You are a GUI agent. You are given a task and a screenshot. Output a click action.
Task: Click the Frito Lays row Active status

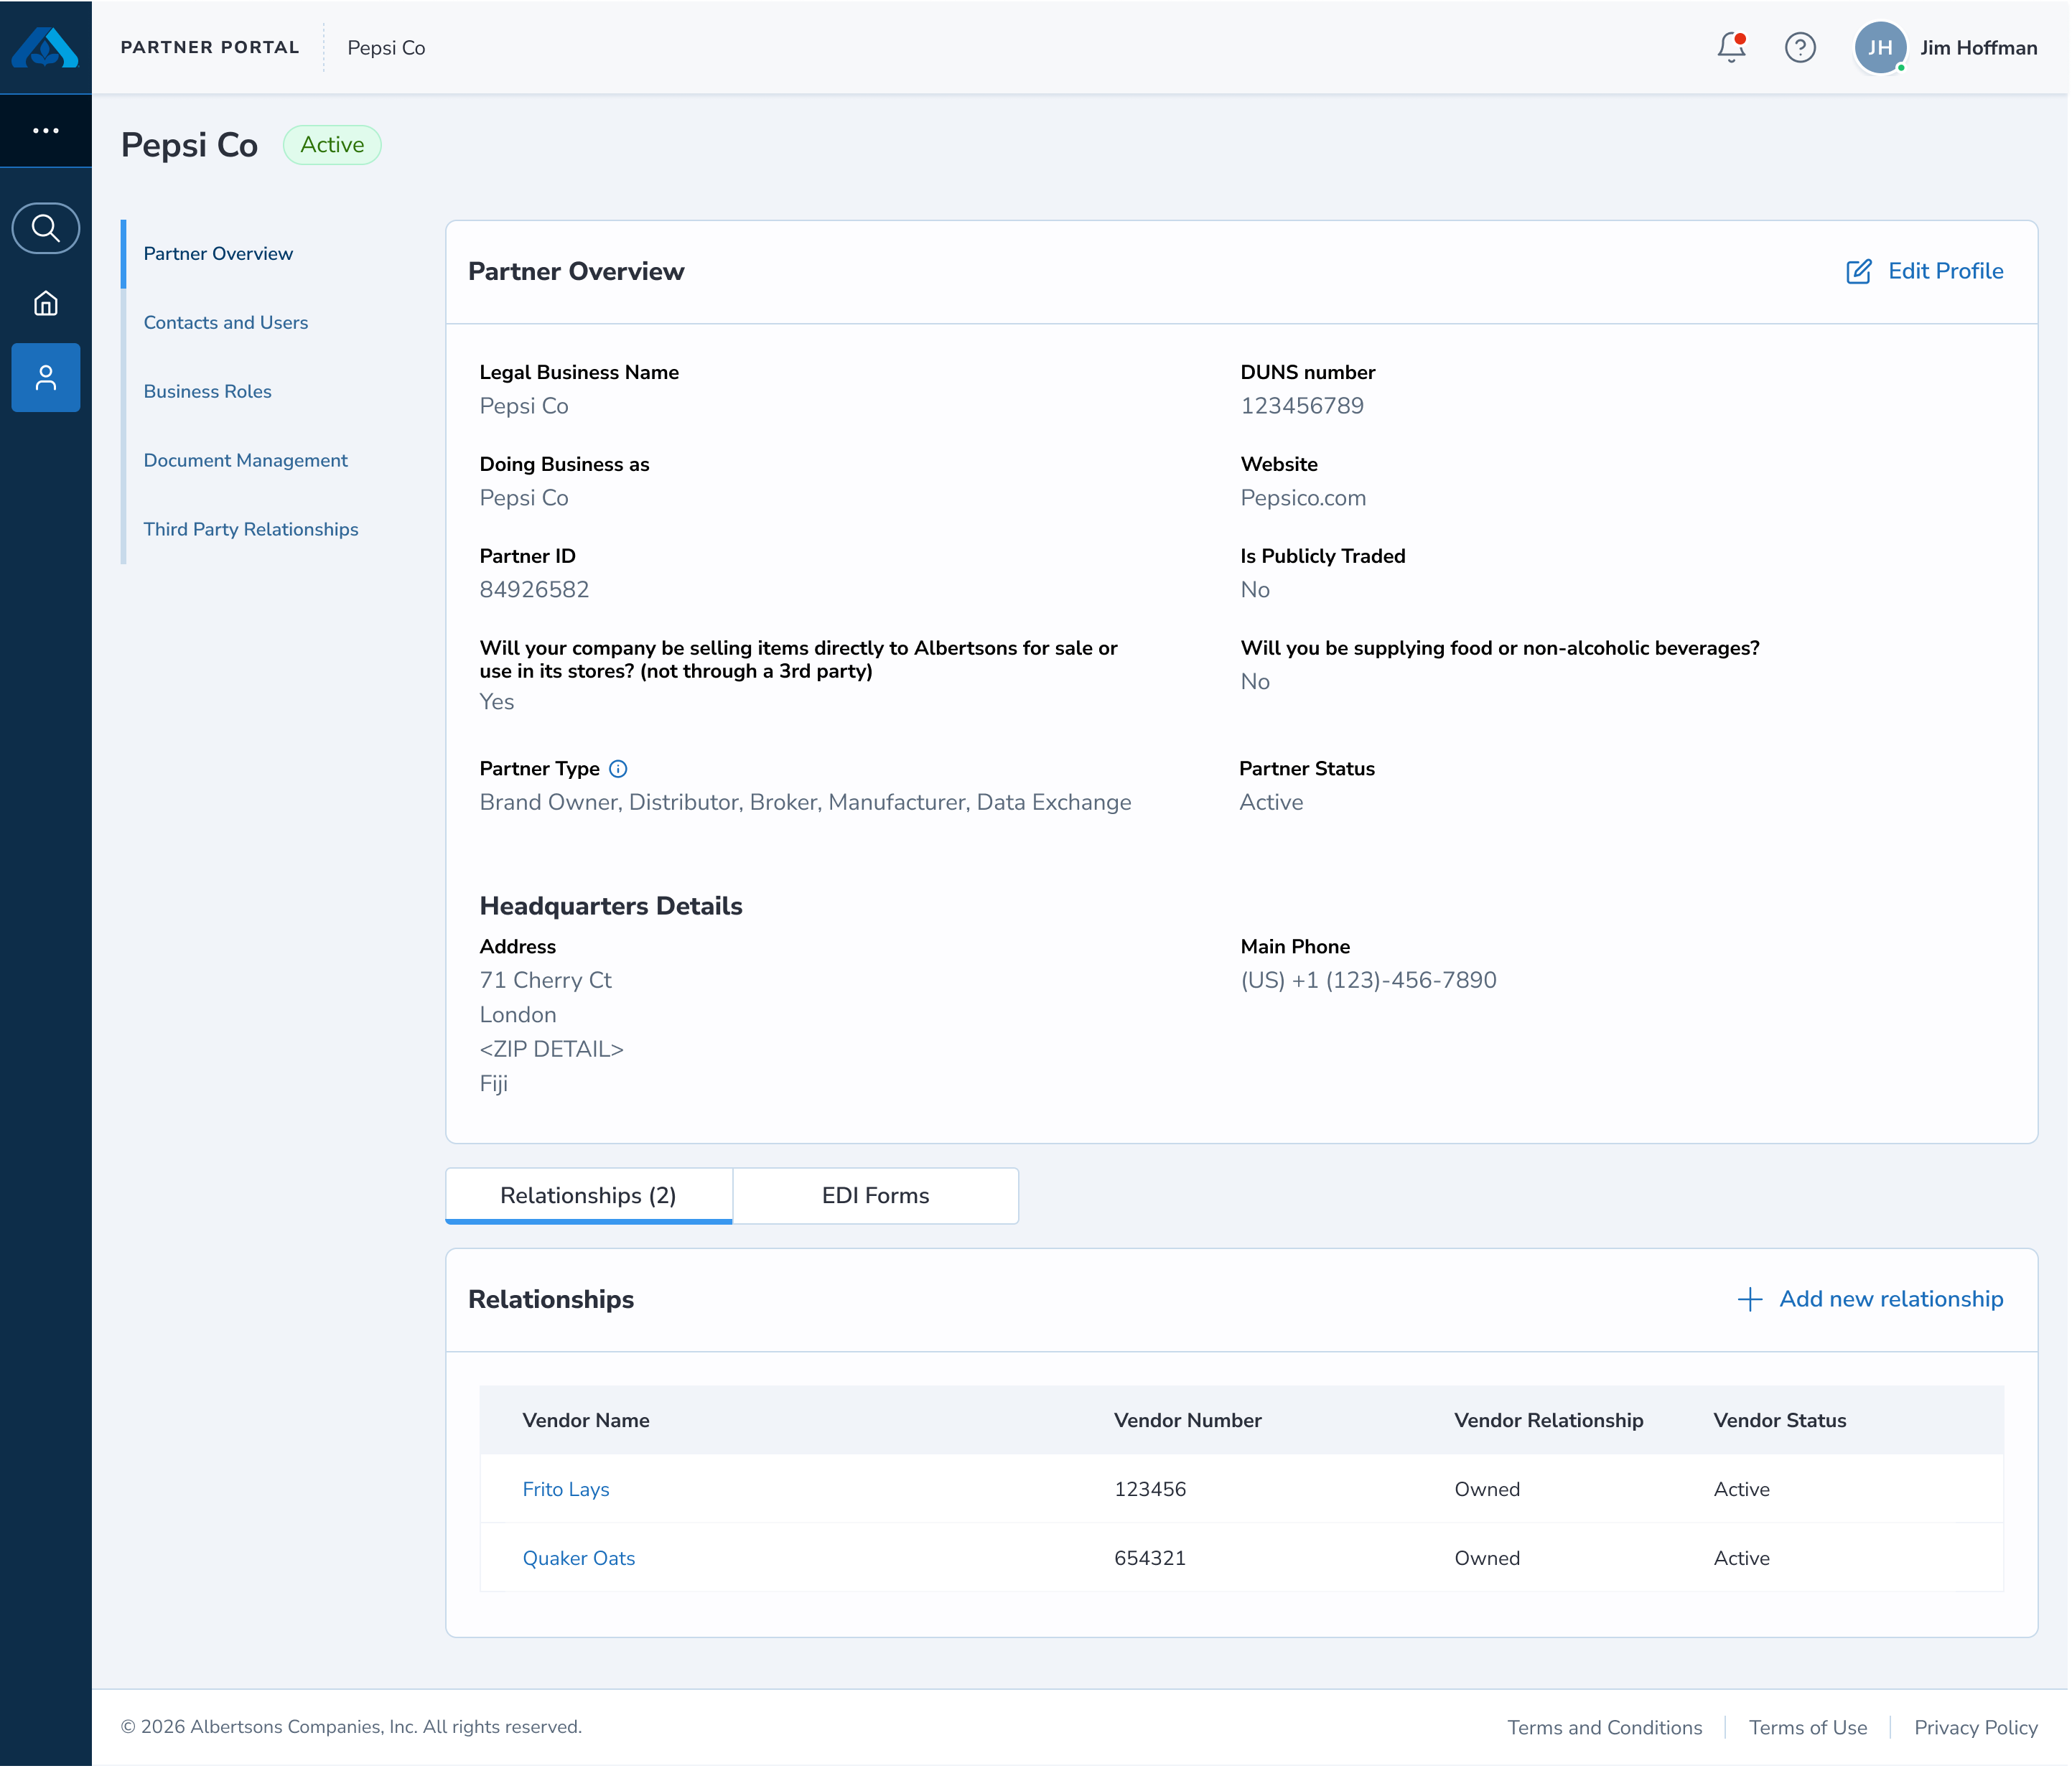tap(1742, 1490)
